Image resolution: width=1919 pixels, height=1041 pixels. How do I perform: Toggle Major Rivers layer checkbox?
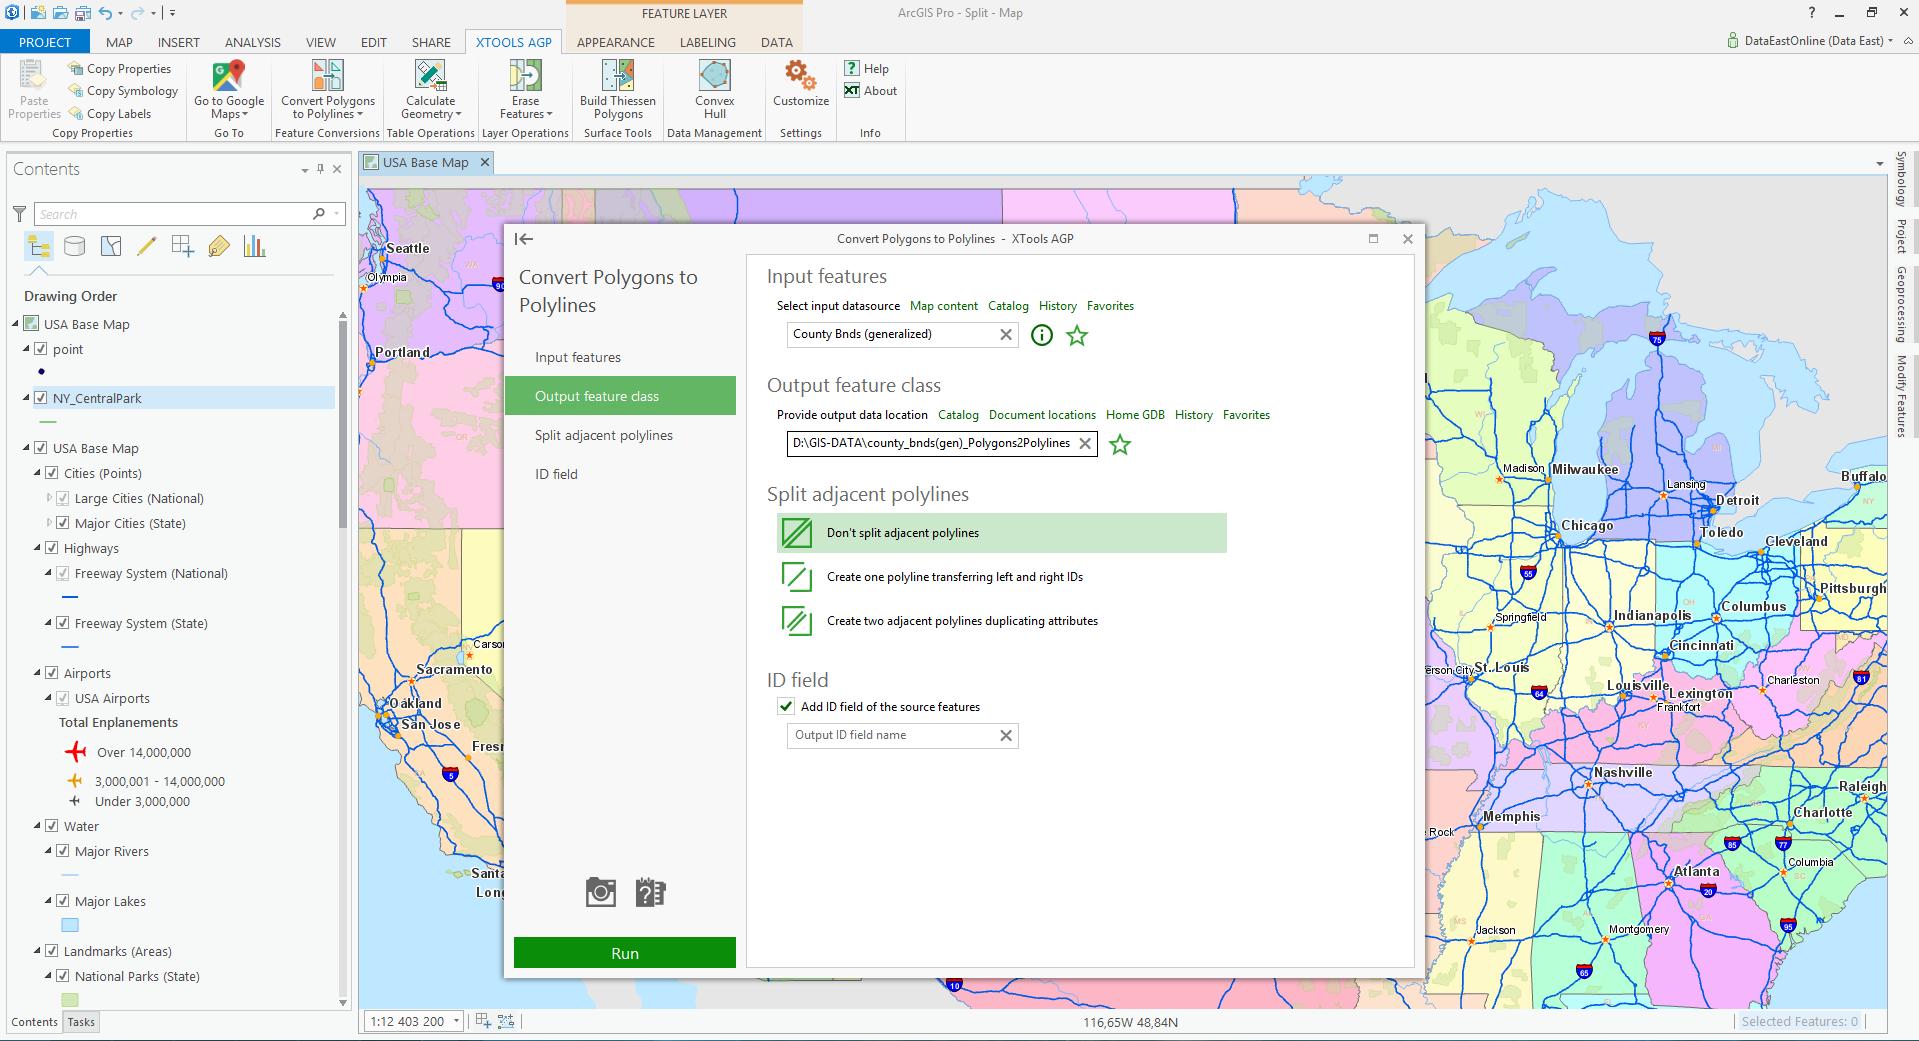coord(63,851)
